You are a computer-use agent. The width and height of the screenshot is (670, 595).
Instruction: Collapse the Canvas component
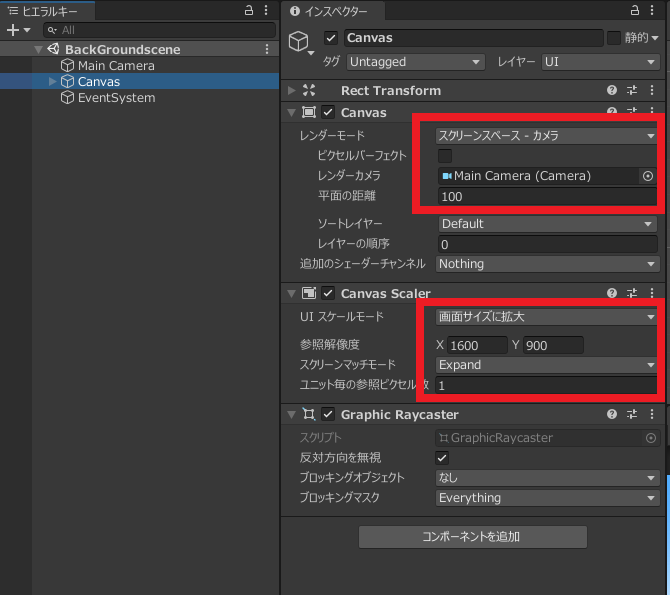pyautogui.click(x=291, y=113)
